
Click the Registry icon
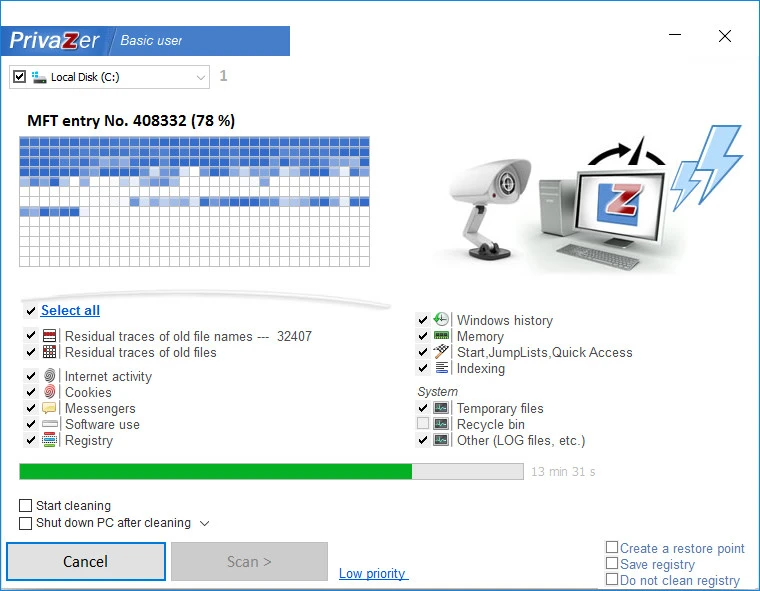coord(50,440)
